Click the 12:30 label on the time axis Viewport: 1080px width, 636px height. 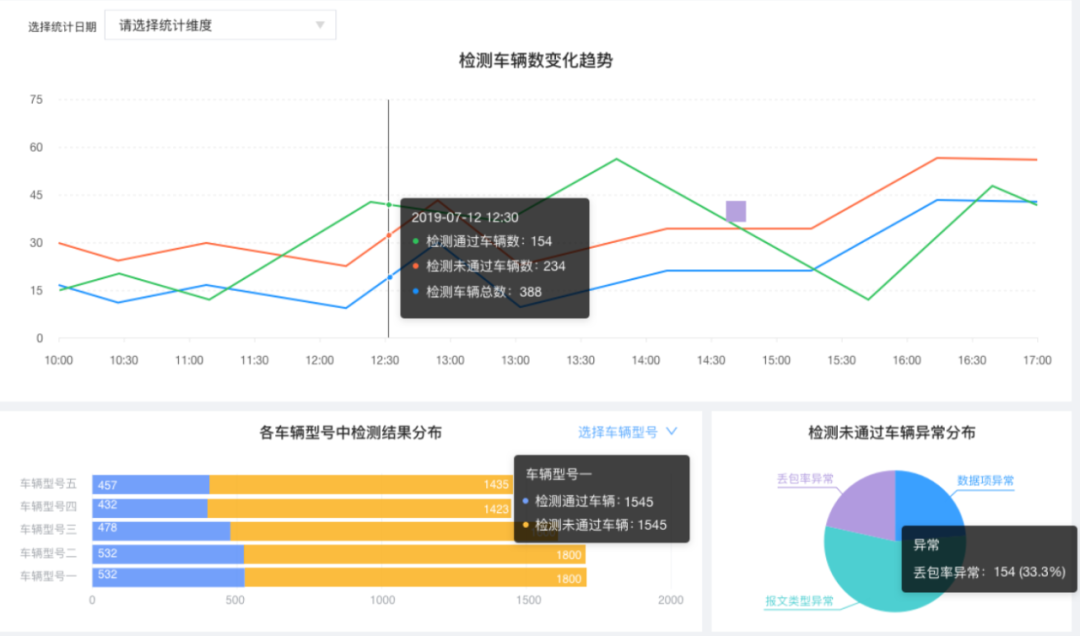coord(385,360)
